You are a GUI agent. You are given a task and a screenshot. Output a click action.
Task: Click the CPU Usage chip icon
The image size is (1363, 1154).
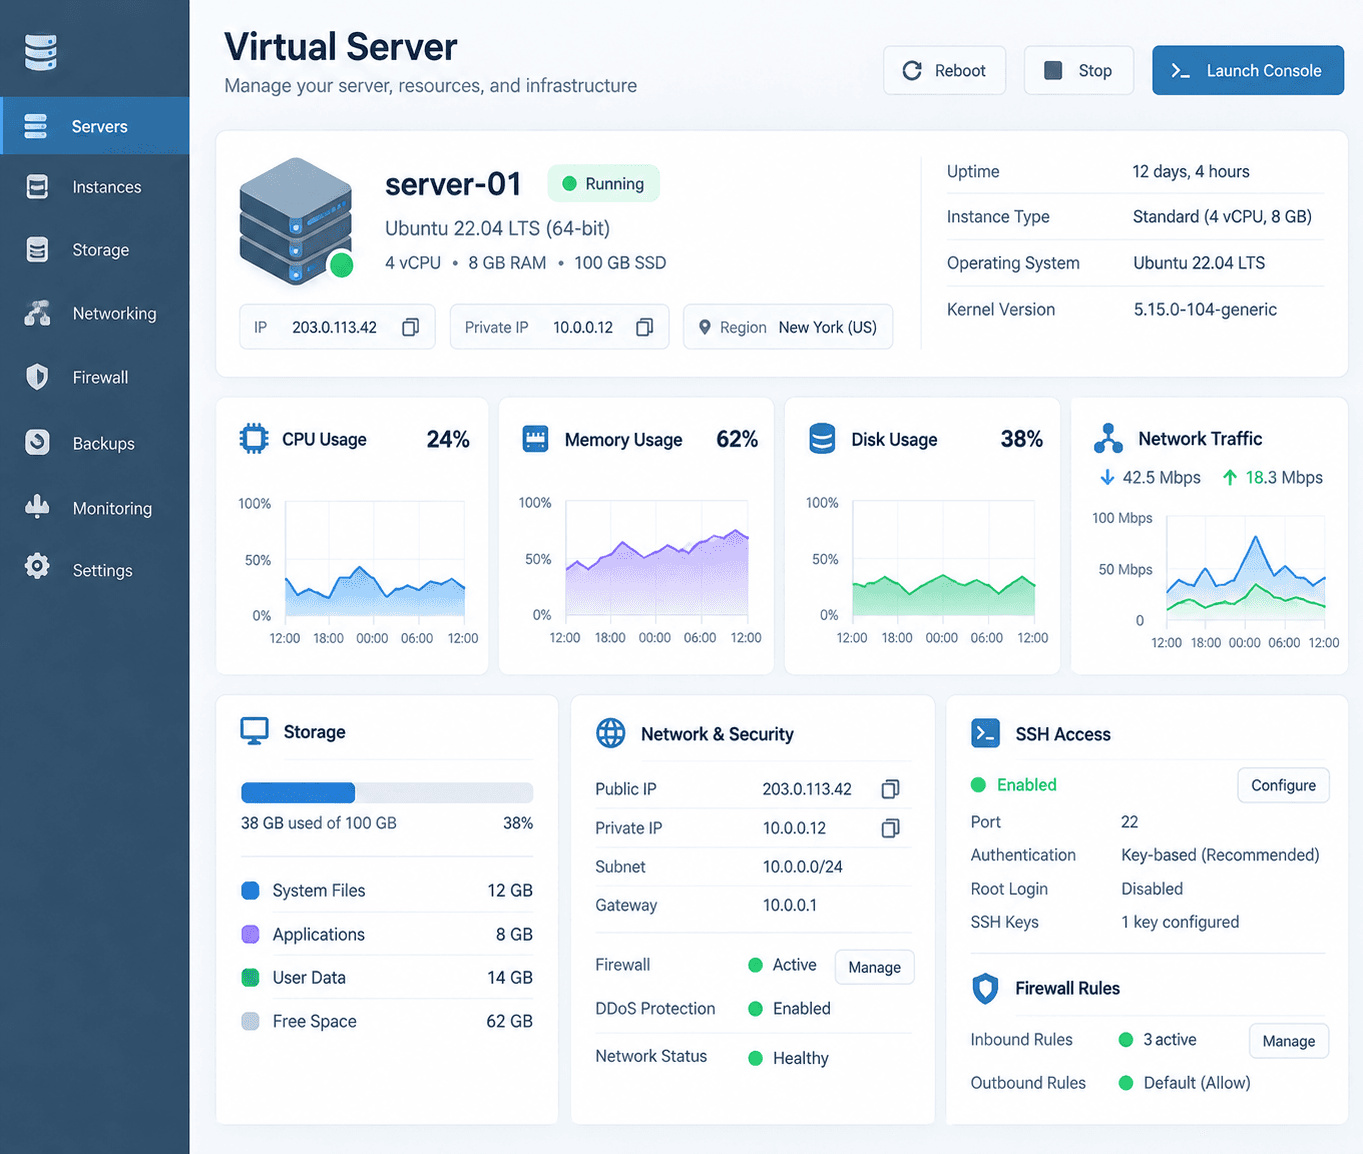254,439
